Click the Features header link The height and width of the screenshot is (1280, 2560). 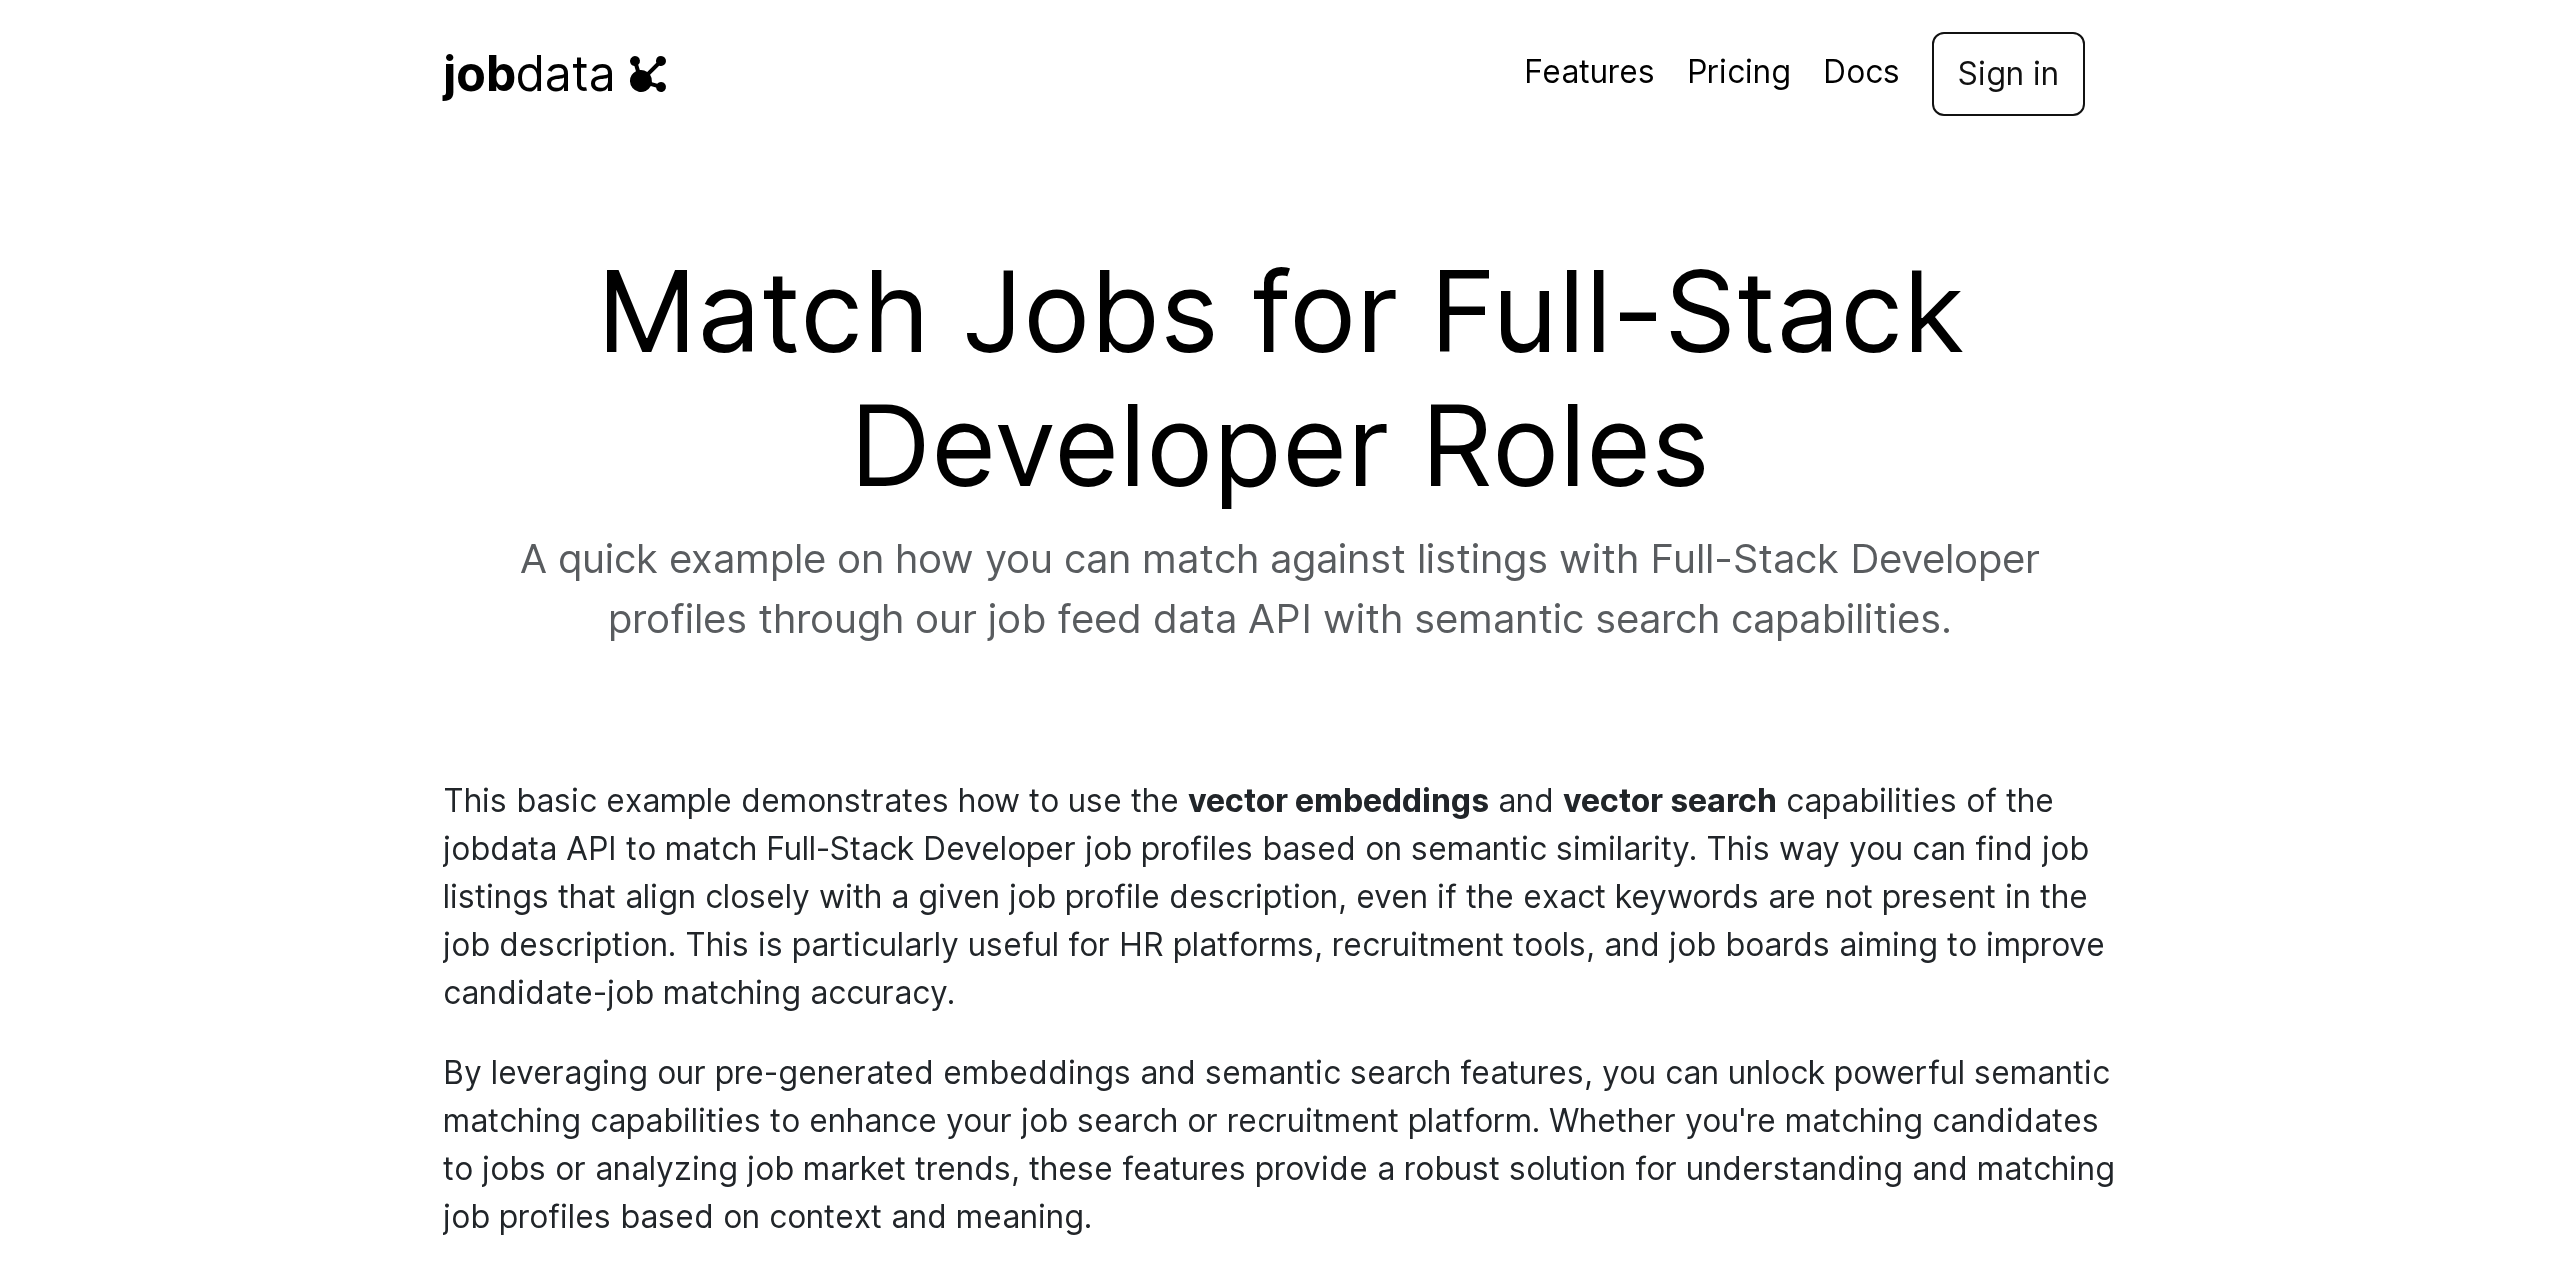coord(1589,73)
